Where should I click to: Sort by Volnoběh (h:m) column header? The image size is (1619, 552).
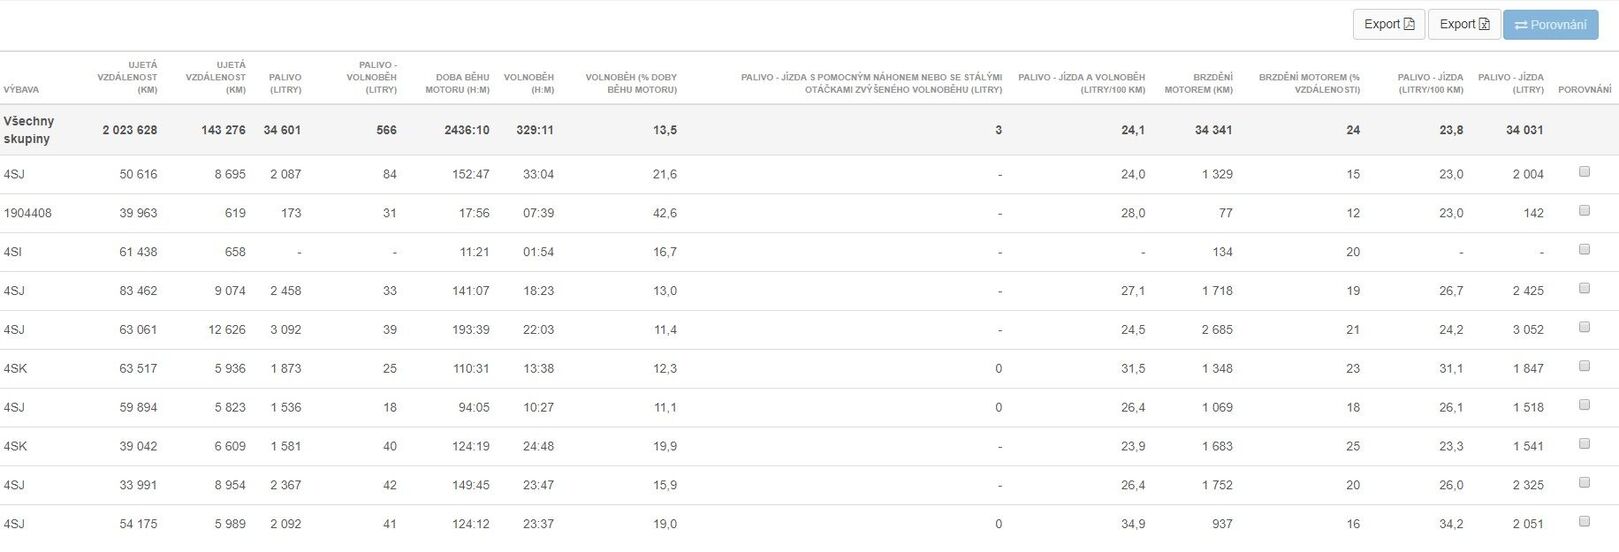[529, 83]
